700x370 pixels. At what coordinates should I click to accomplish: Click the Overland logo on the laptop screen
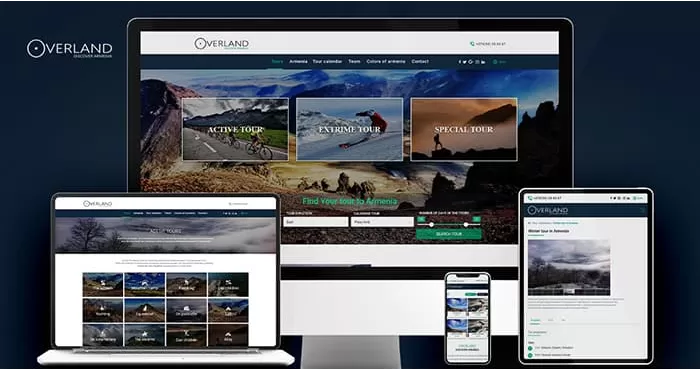pyautogui.click(x=97, y=204)
